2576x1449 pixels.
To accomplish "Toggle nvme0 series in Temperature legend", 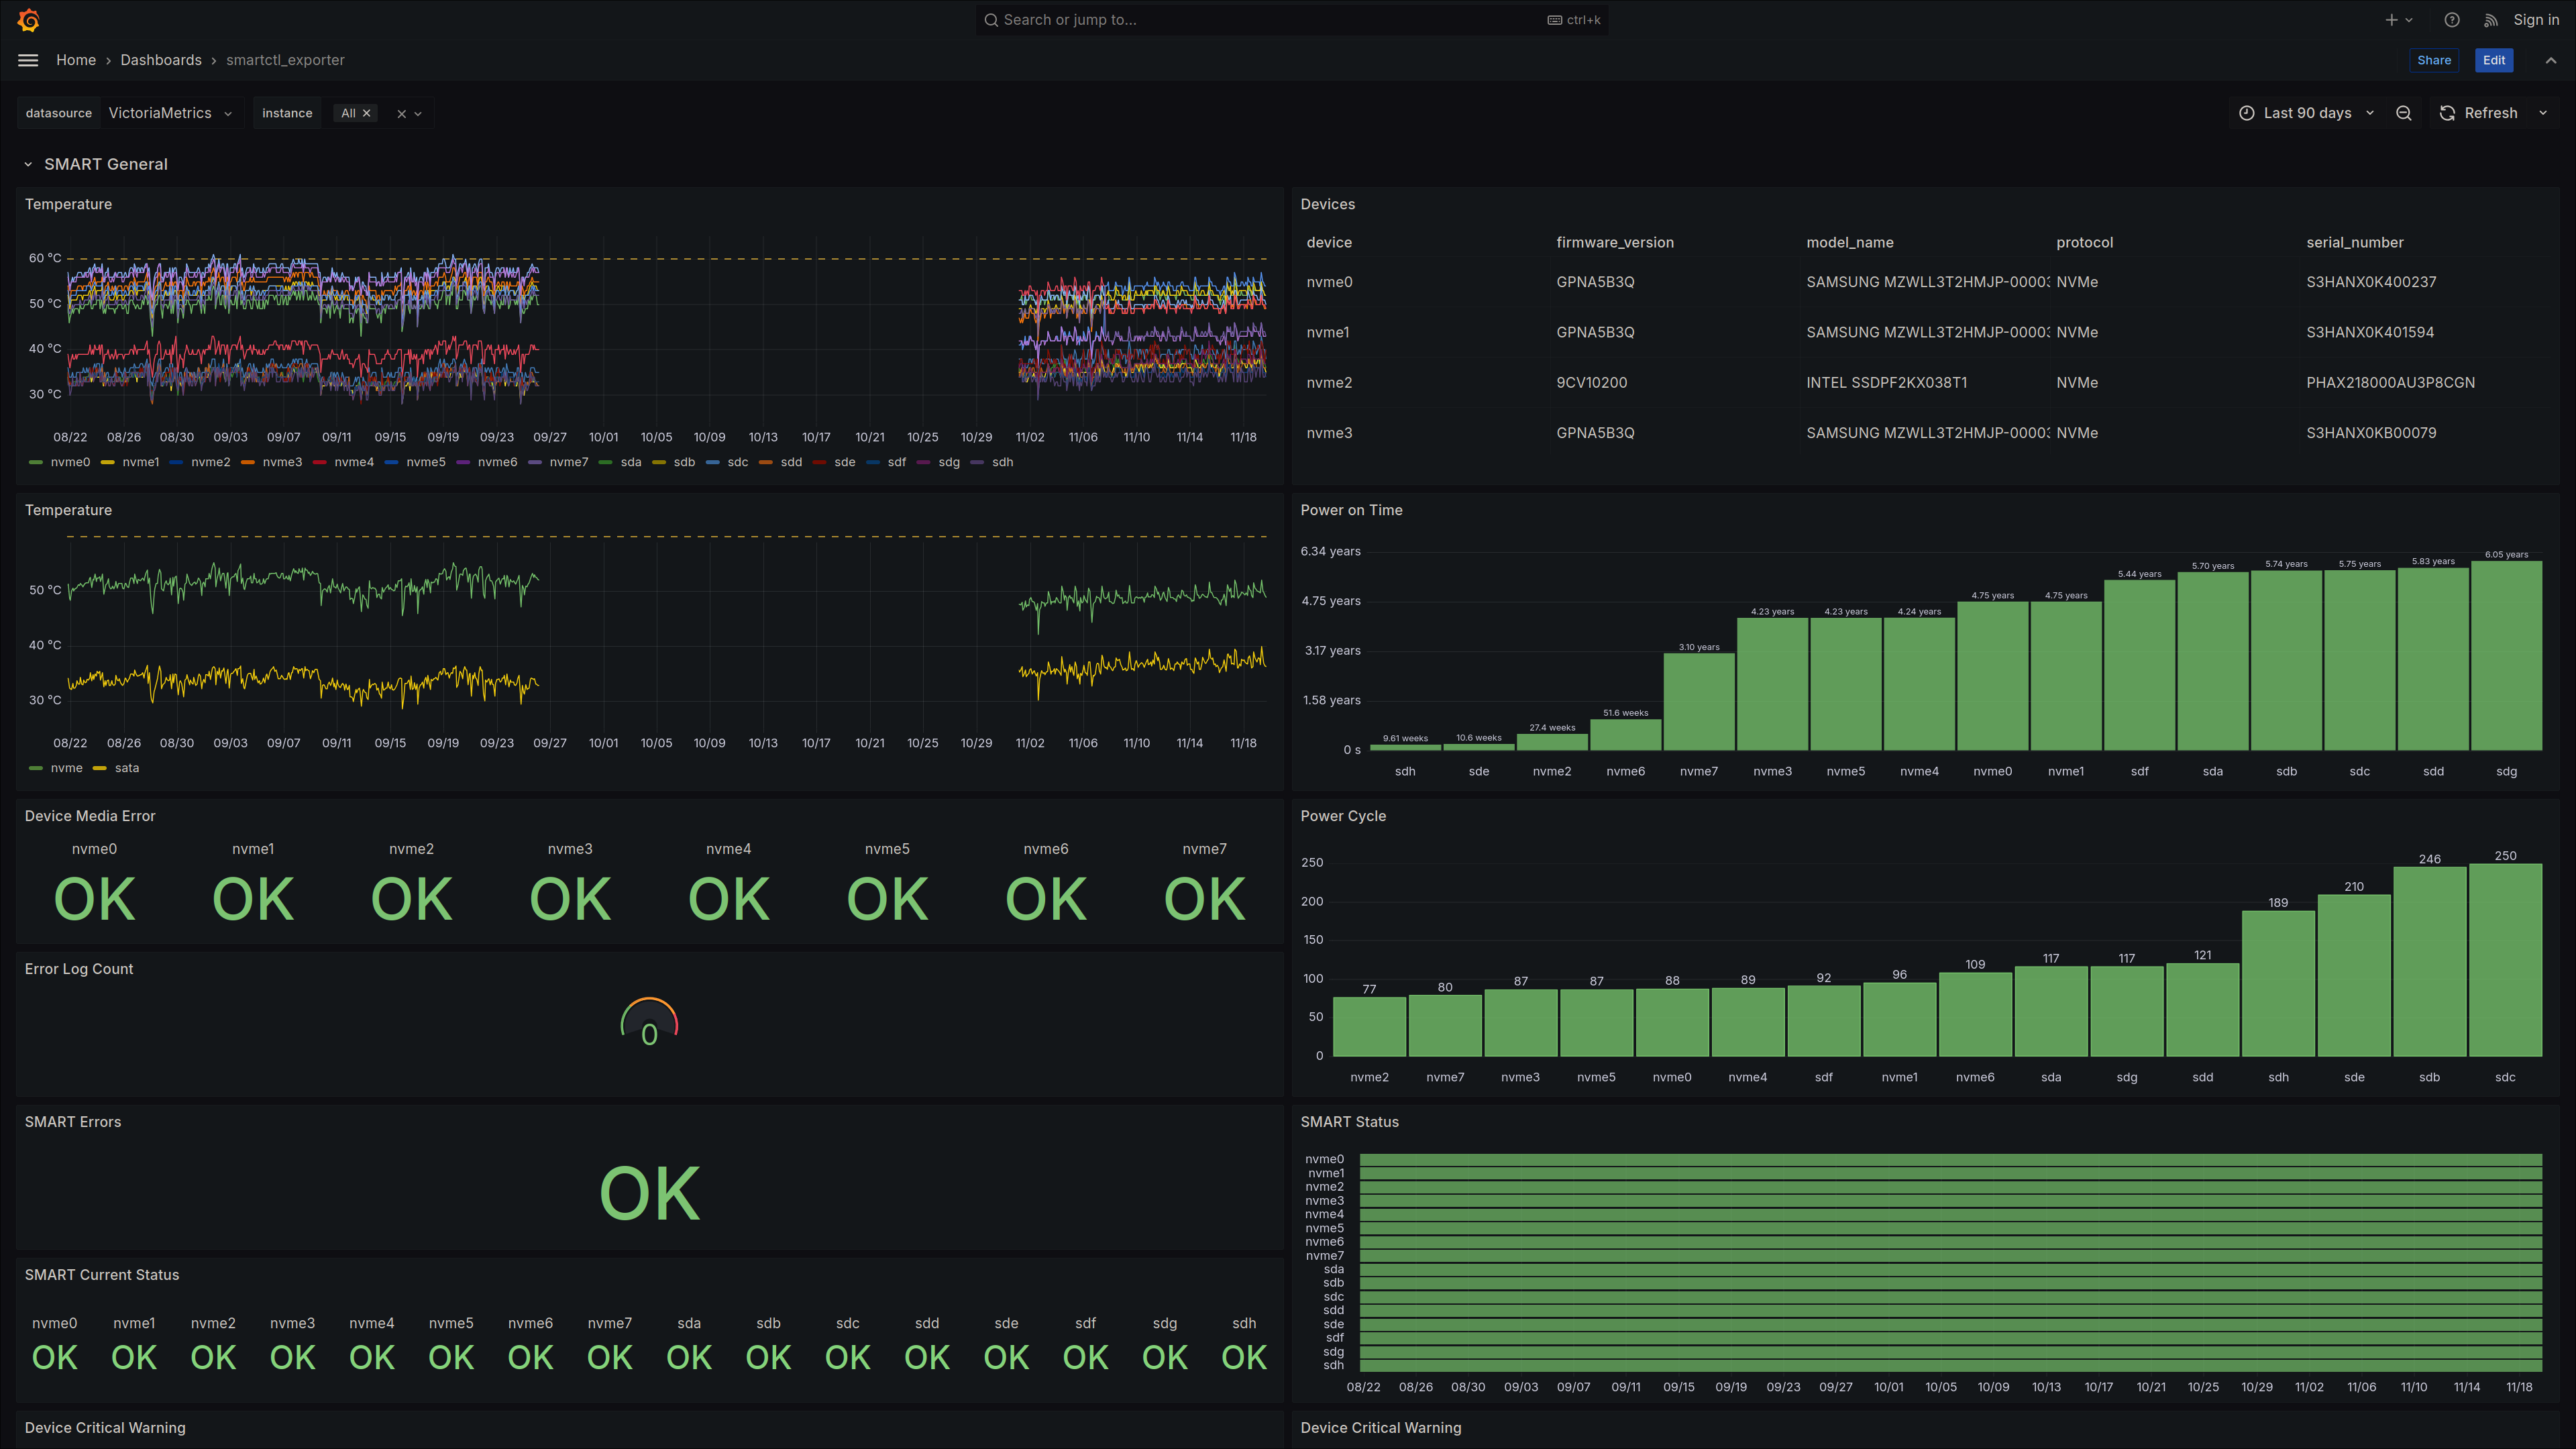I will [70, 462].
